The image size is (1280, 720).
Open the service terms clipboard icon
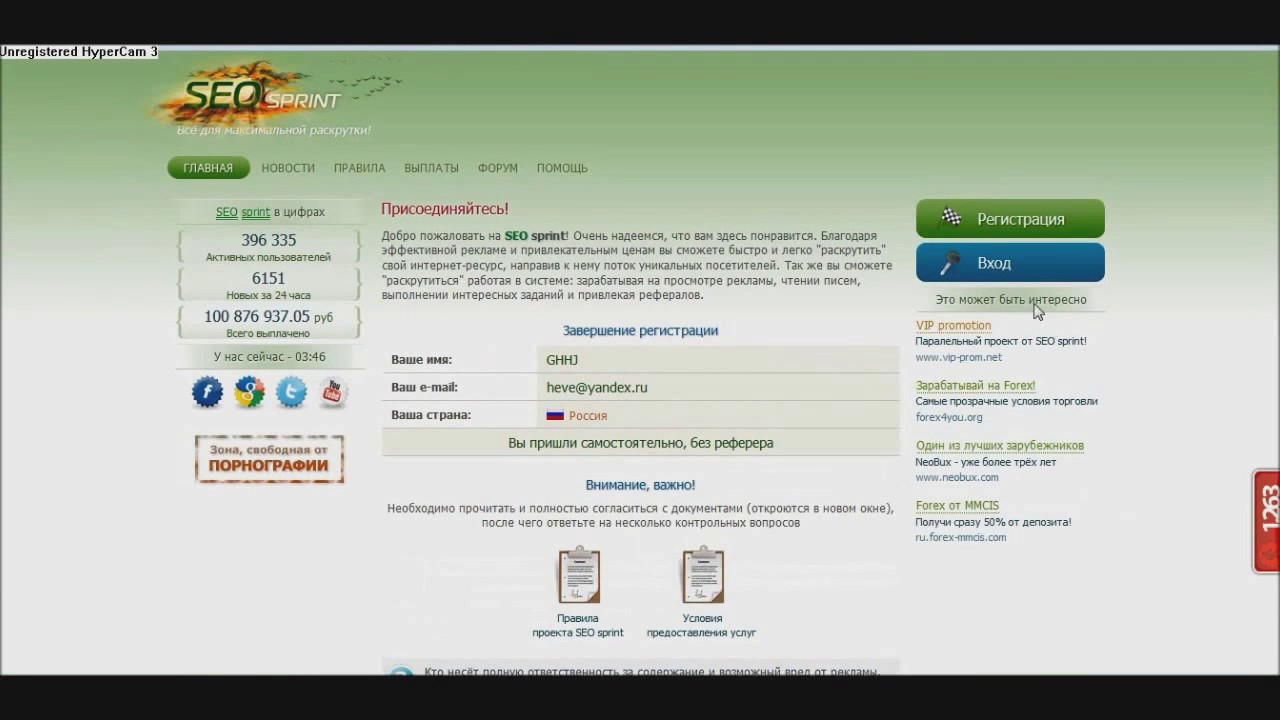pyautogui.click(x=702, y=575)
